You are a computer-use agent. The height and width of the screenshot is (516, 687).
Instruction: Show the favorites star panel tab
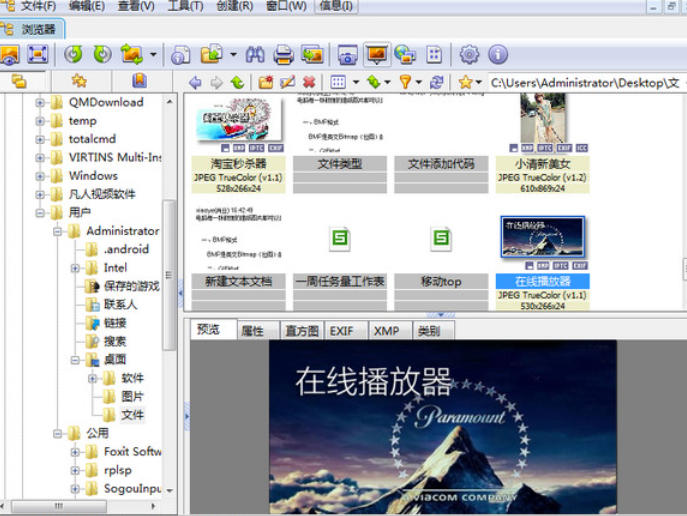tap(79, 81)
